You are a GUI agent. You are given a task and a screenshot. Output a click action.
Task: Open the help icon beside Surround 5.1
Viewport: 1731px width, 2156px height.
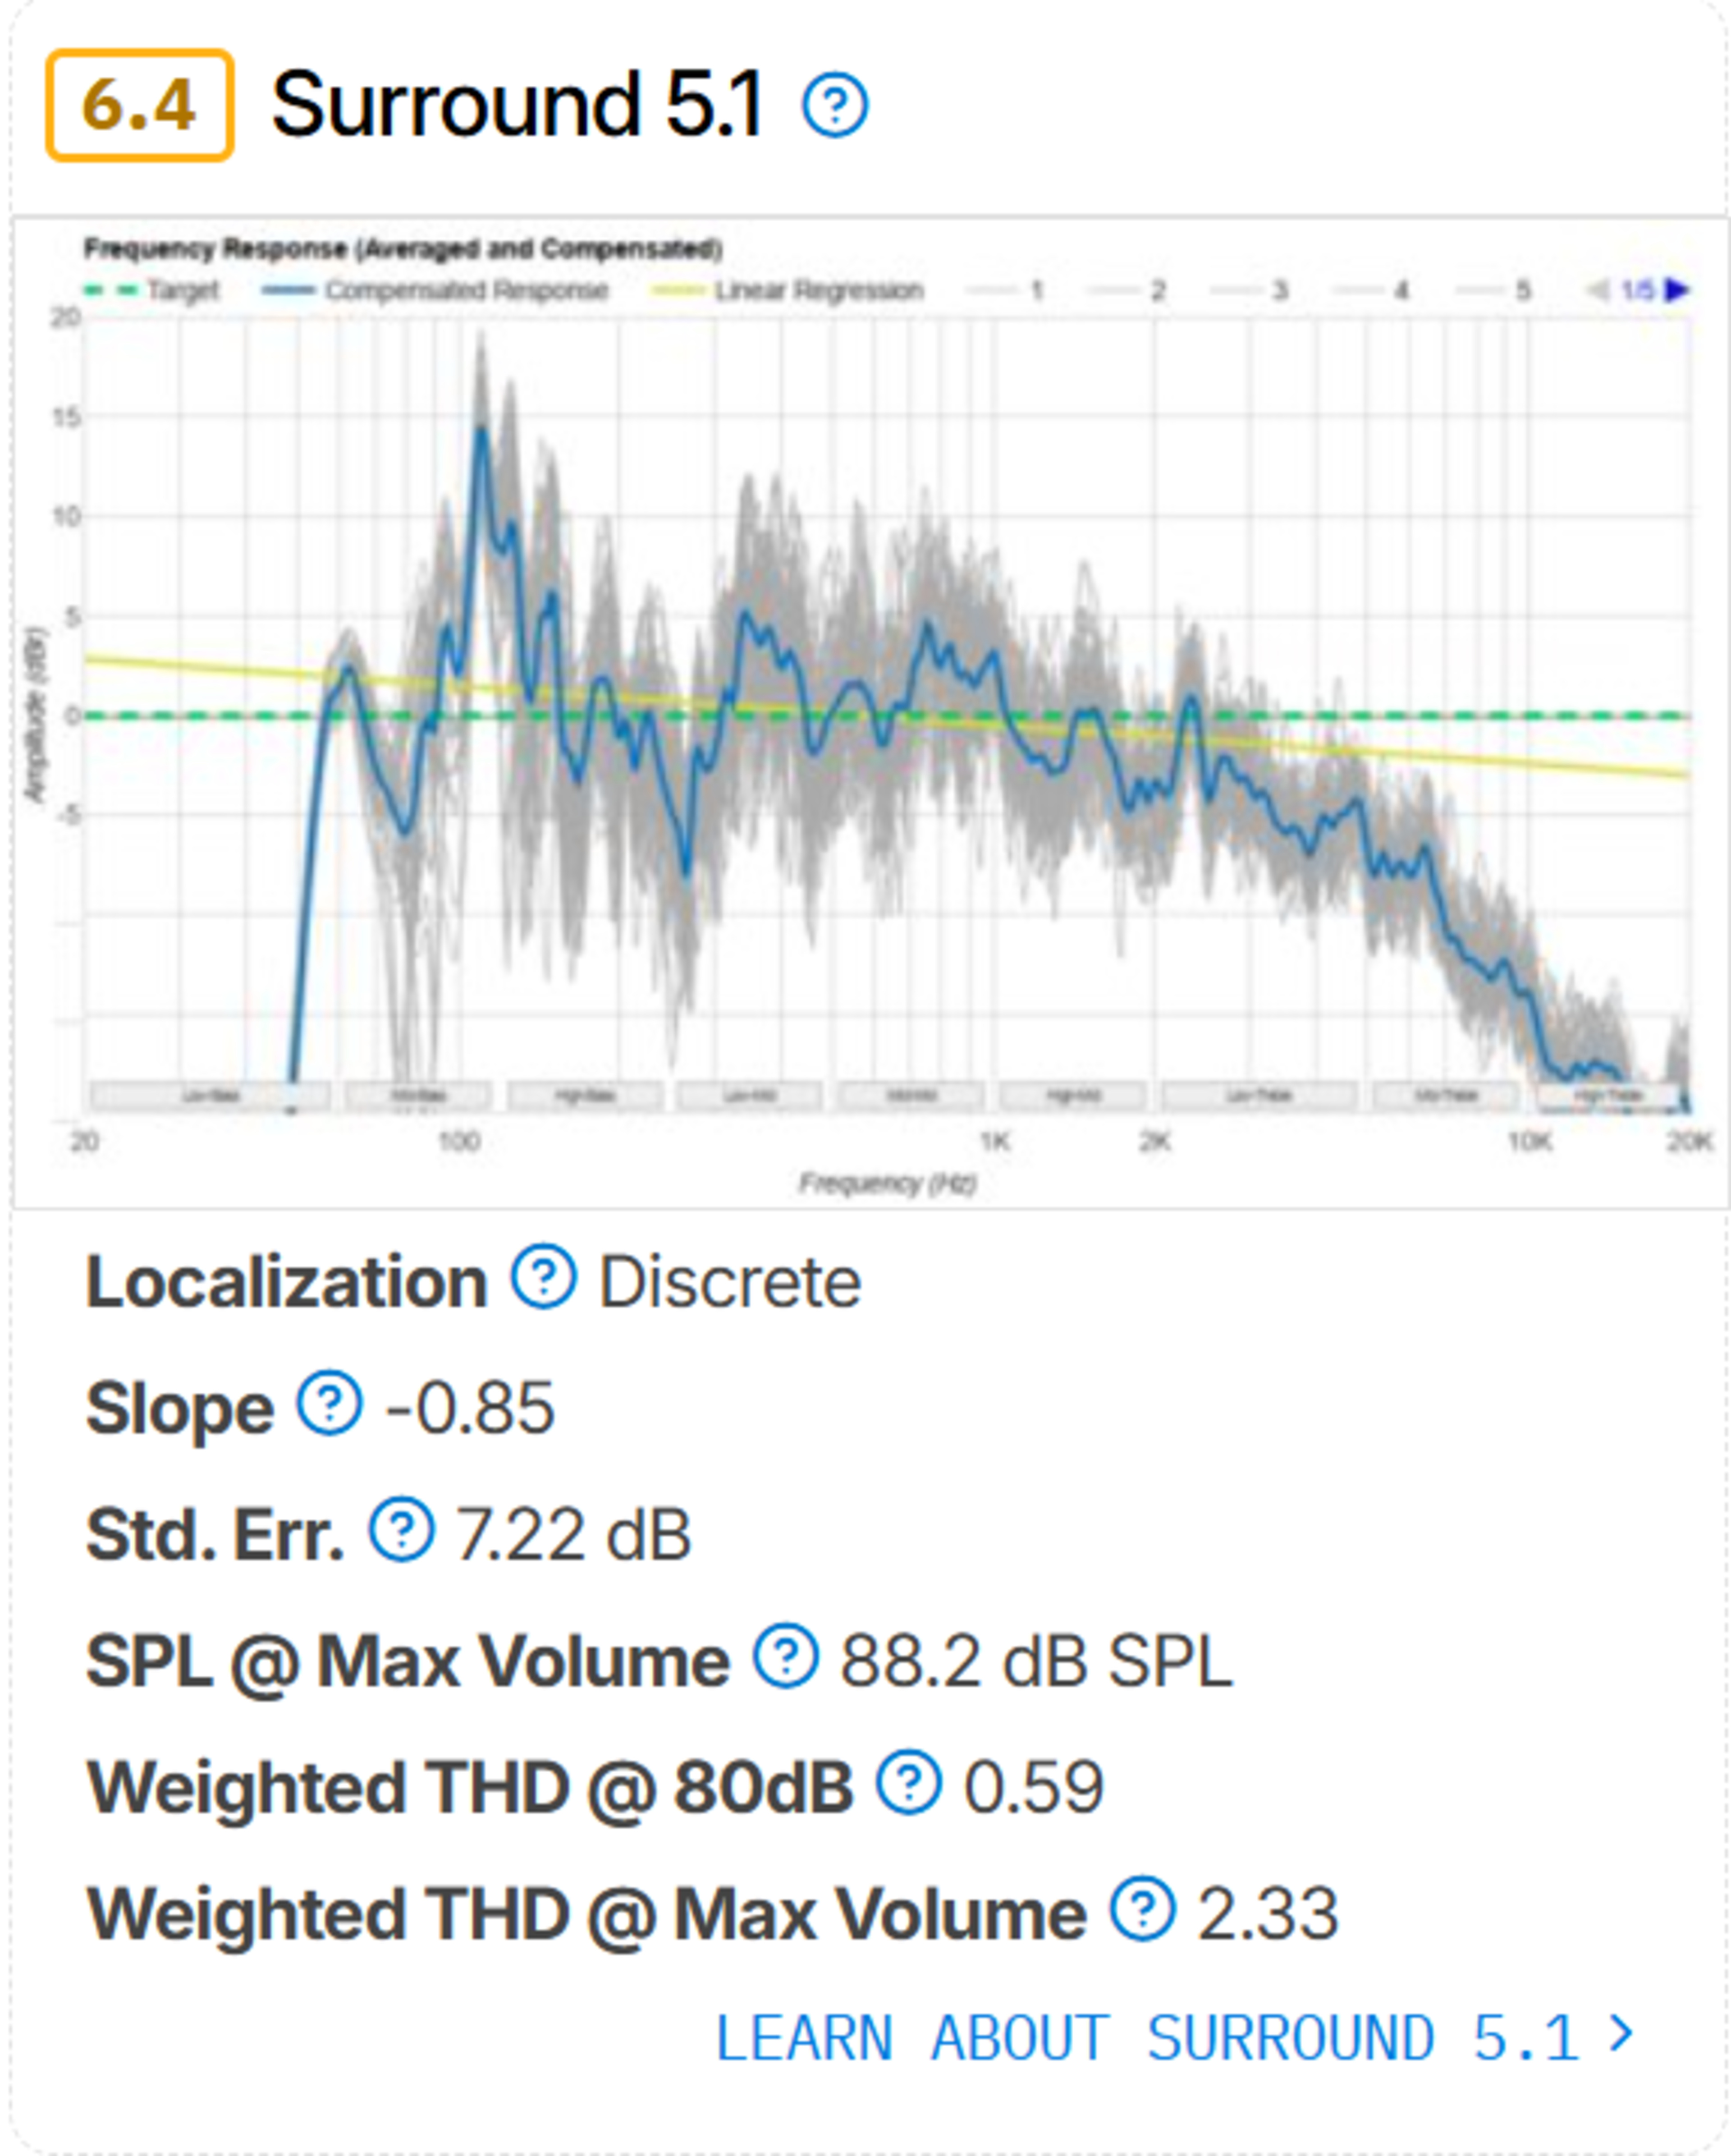[x=835, y=105]
